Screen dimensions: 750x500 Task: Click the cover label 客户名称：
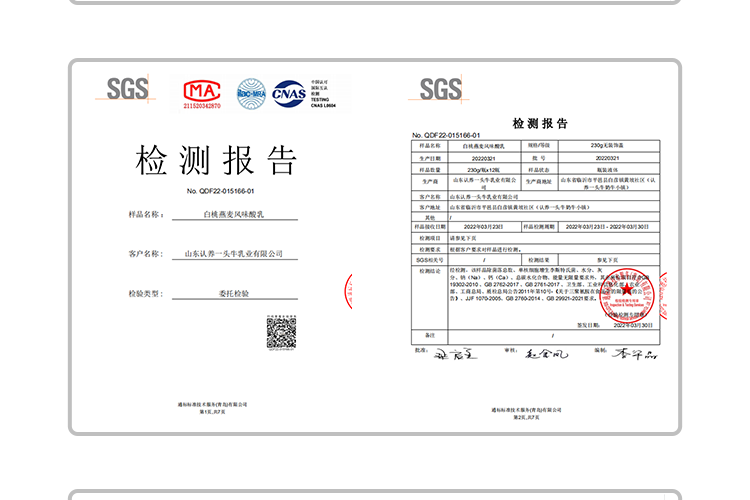pos(146,254)
